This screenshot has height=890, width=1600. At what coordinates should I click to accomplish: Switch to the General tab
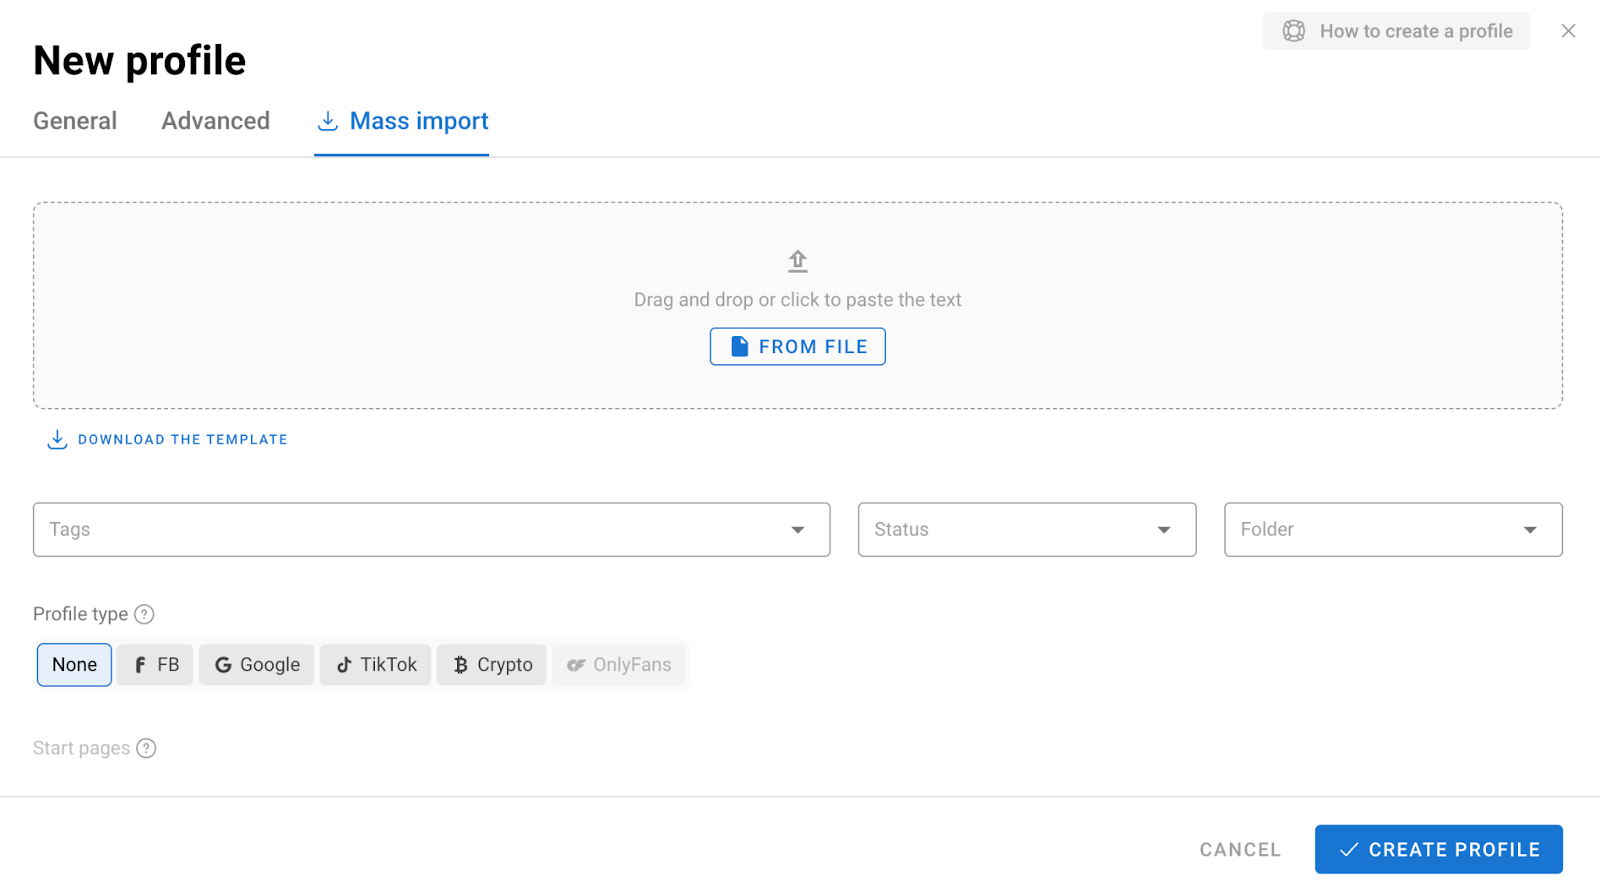point(75,121)
